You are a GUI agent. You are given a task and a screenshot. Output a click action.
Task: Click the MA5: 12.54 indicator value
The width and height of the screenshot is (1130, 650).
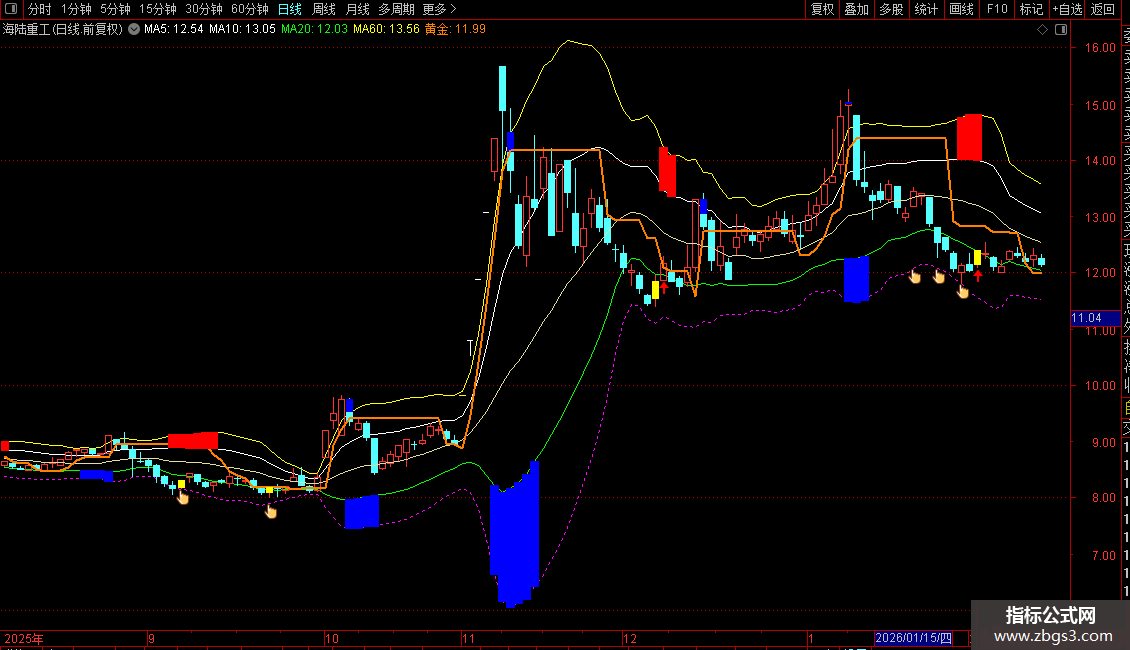click(174, 29)
